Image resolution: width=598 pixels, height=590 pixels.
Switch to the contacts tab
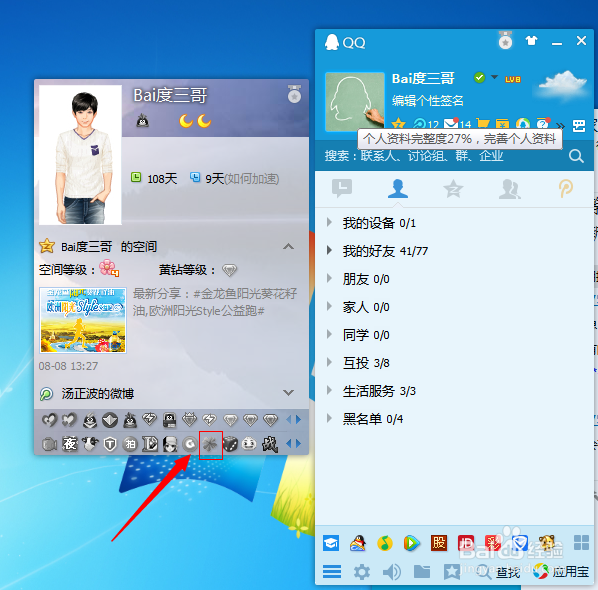[x=398, y=188]
